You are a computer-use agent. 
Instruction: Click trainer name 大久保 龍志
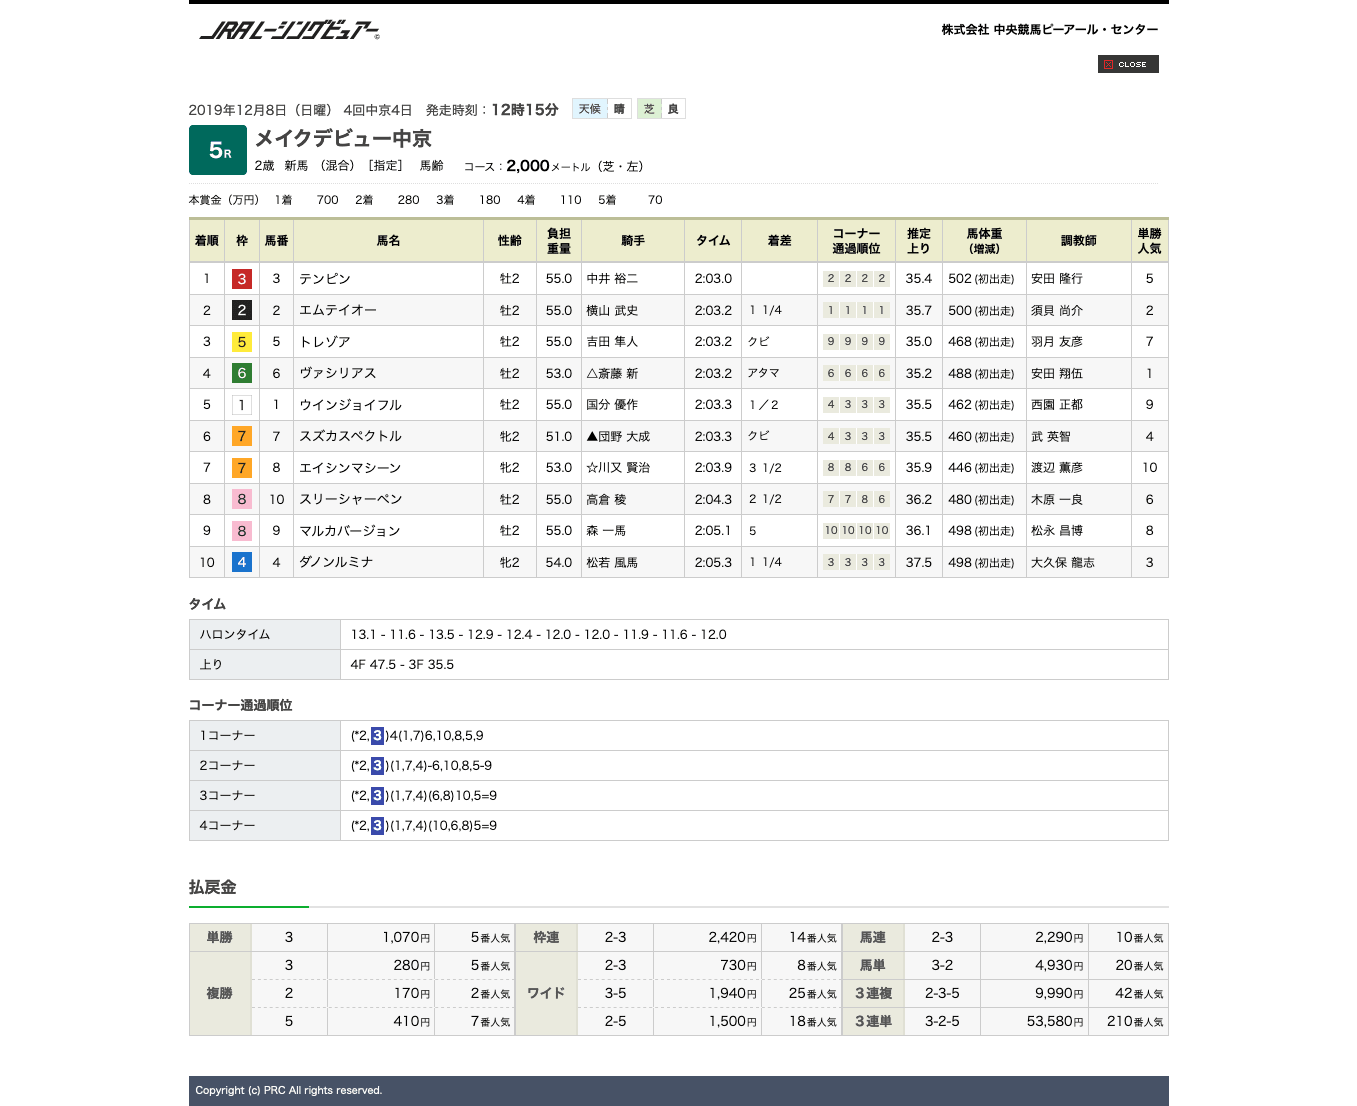(1063, 562)
